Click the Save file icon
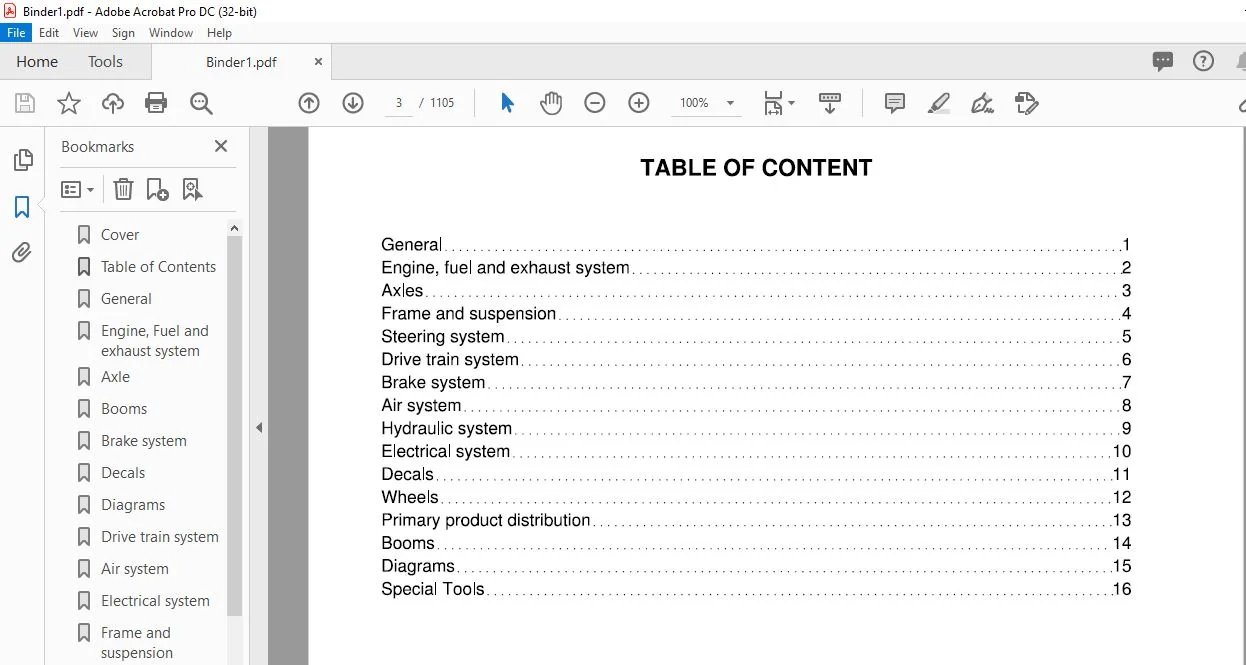This screenshot has height=665, width=1246. tap(25, 103)
